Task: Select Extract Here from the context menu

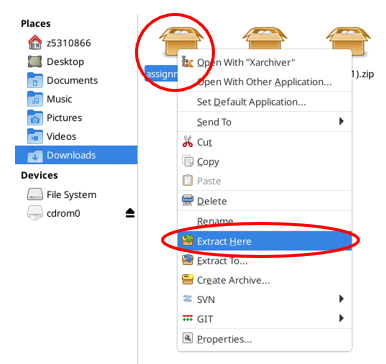Action: tap(265, 241)
